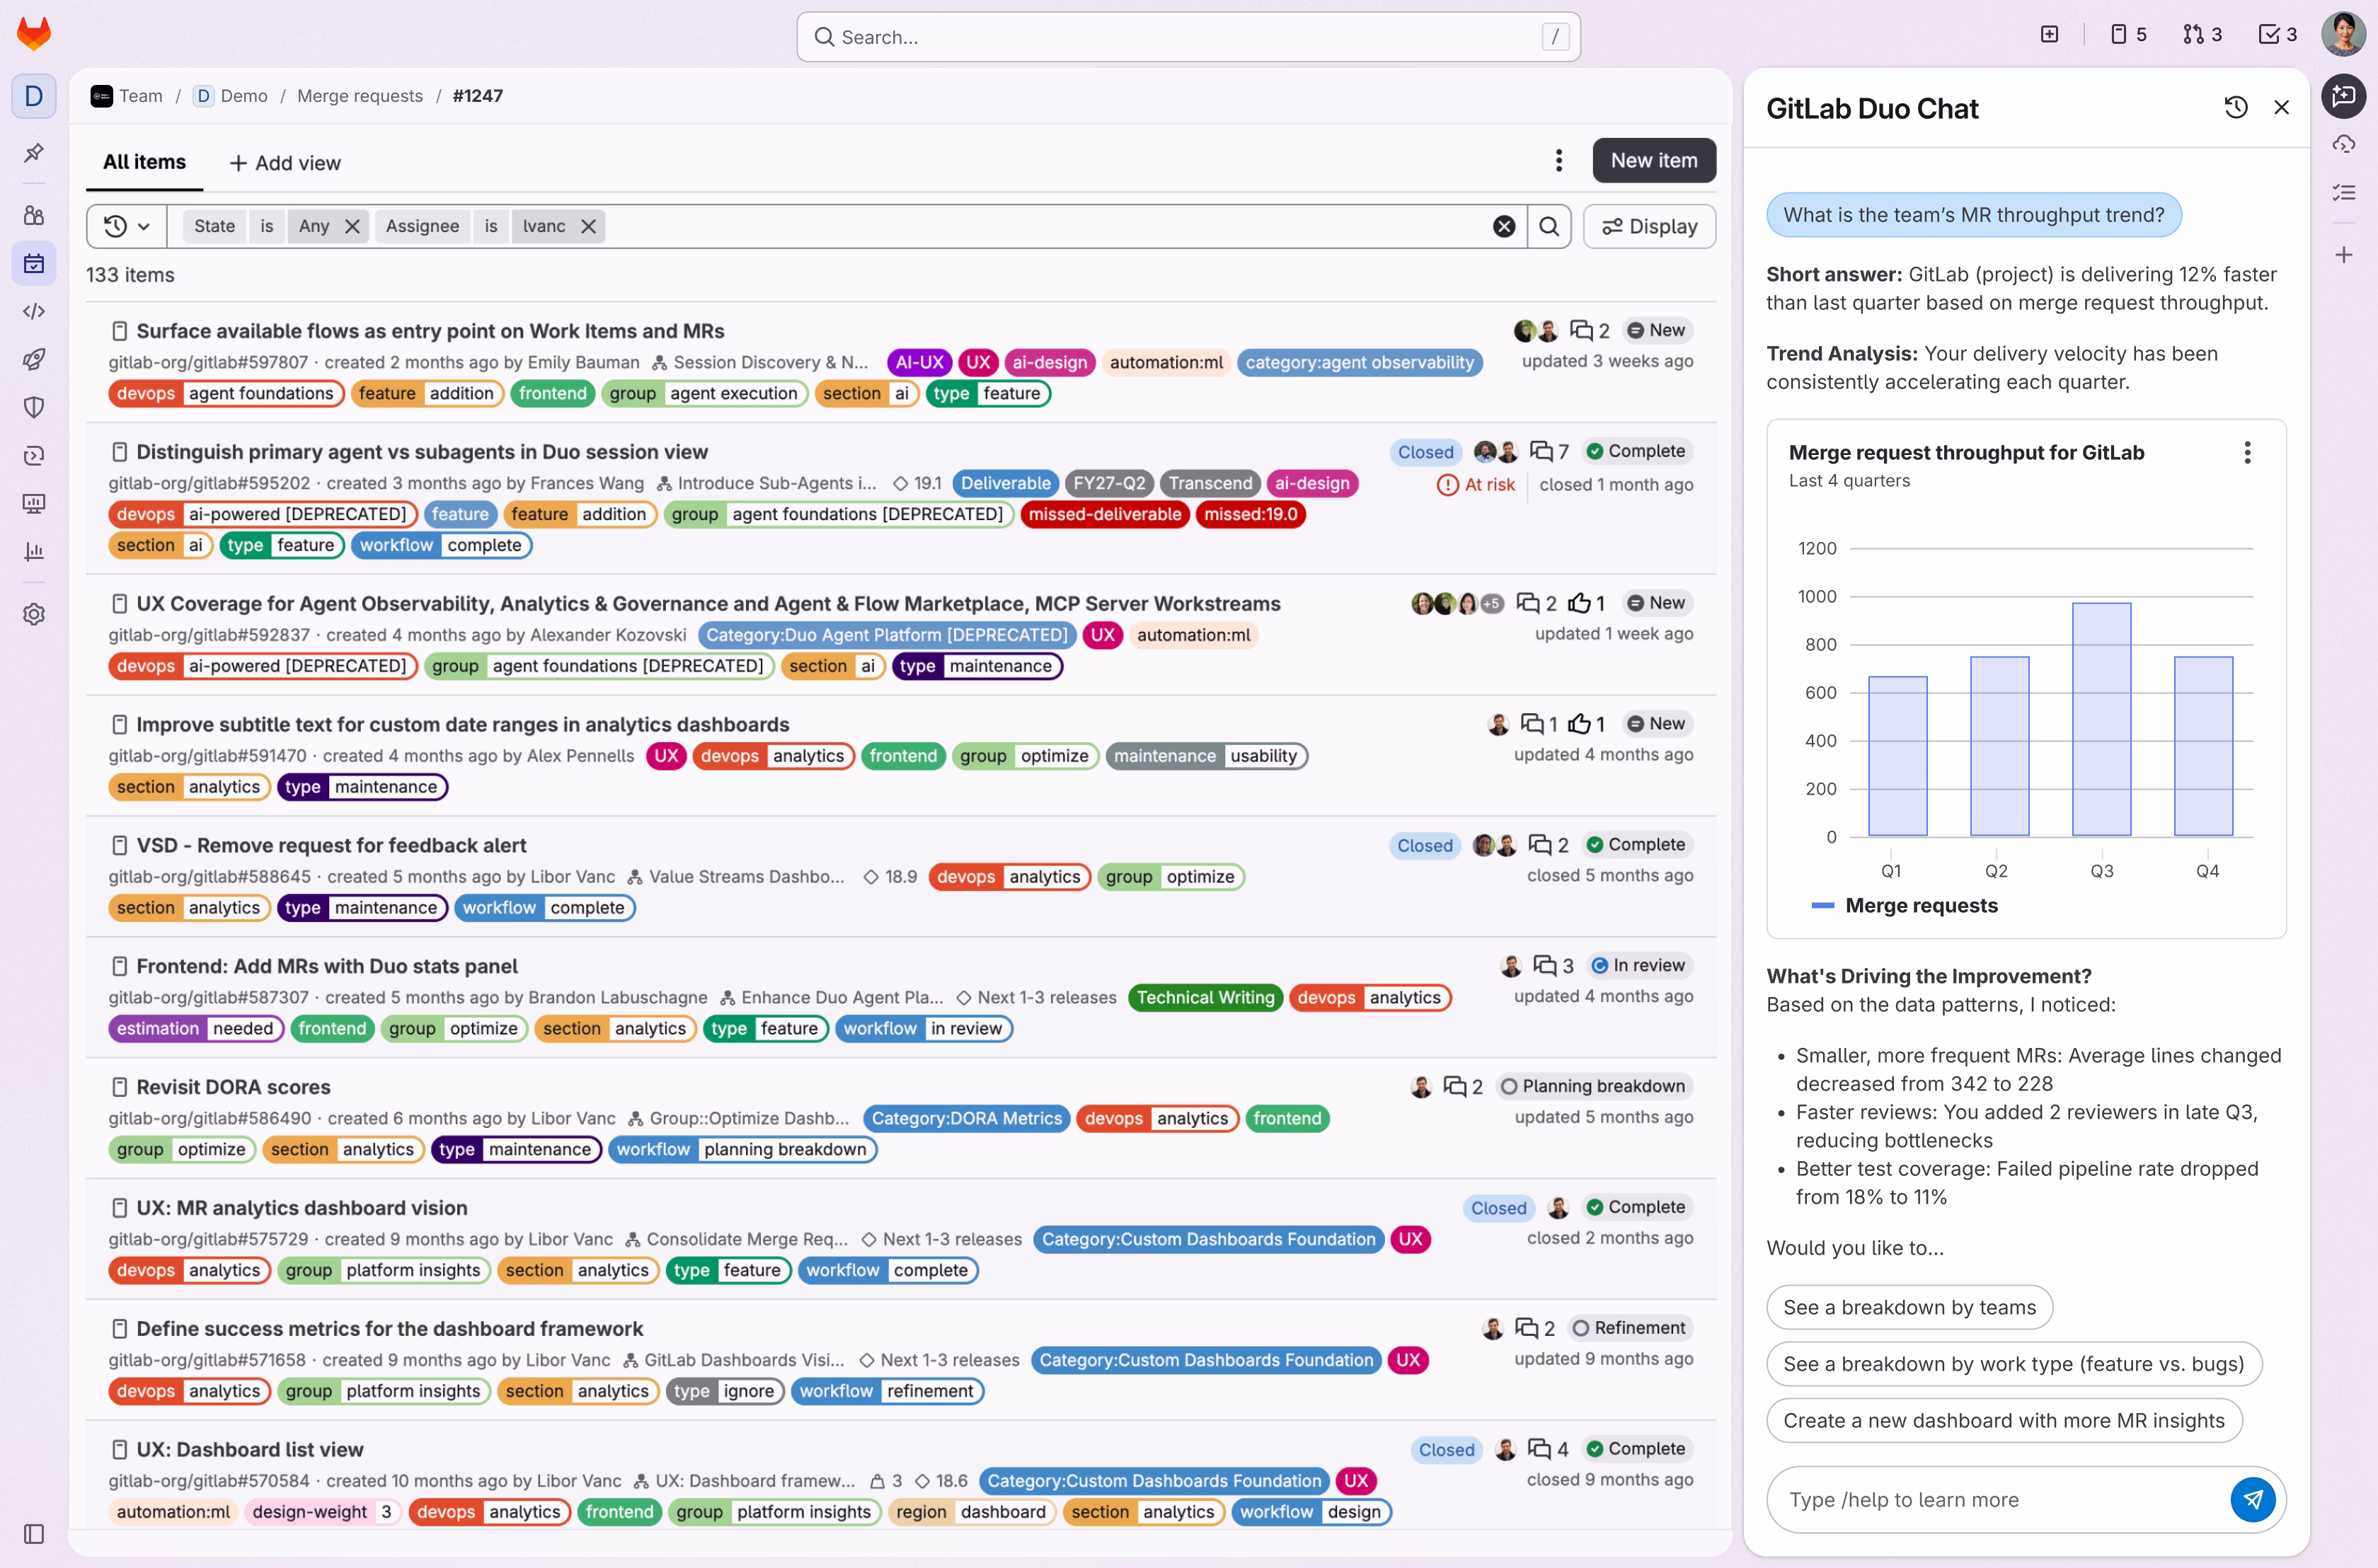The height and width of the screenshot is (1568, 2378).
Task: Open the Settings gear sidebar icon
Action: (x=34, y=614)
